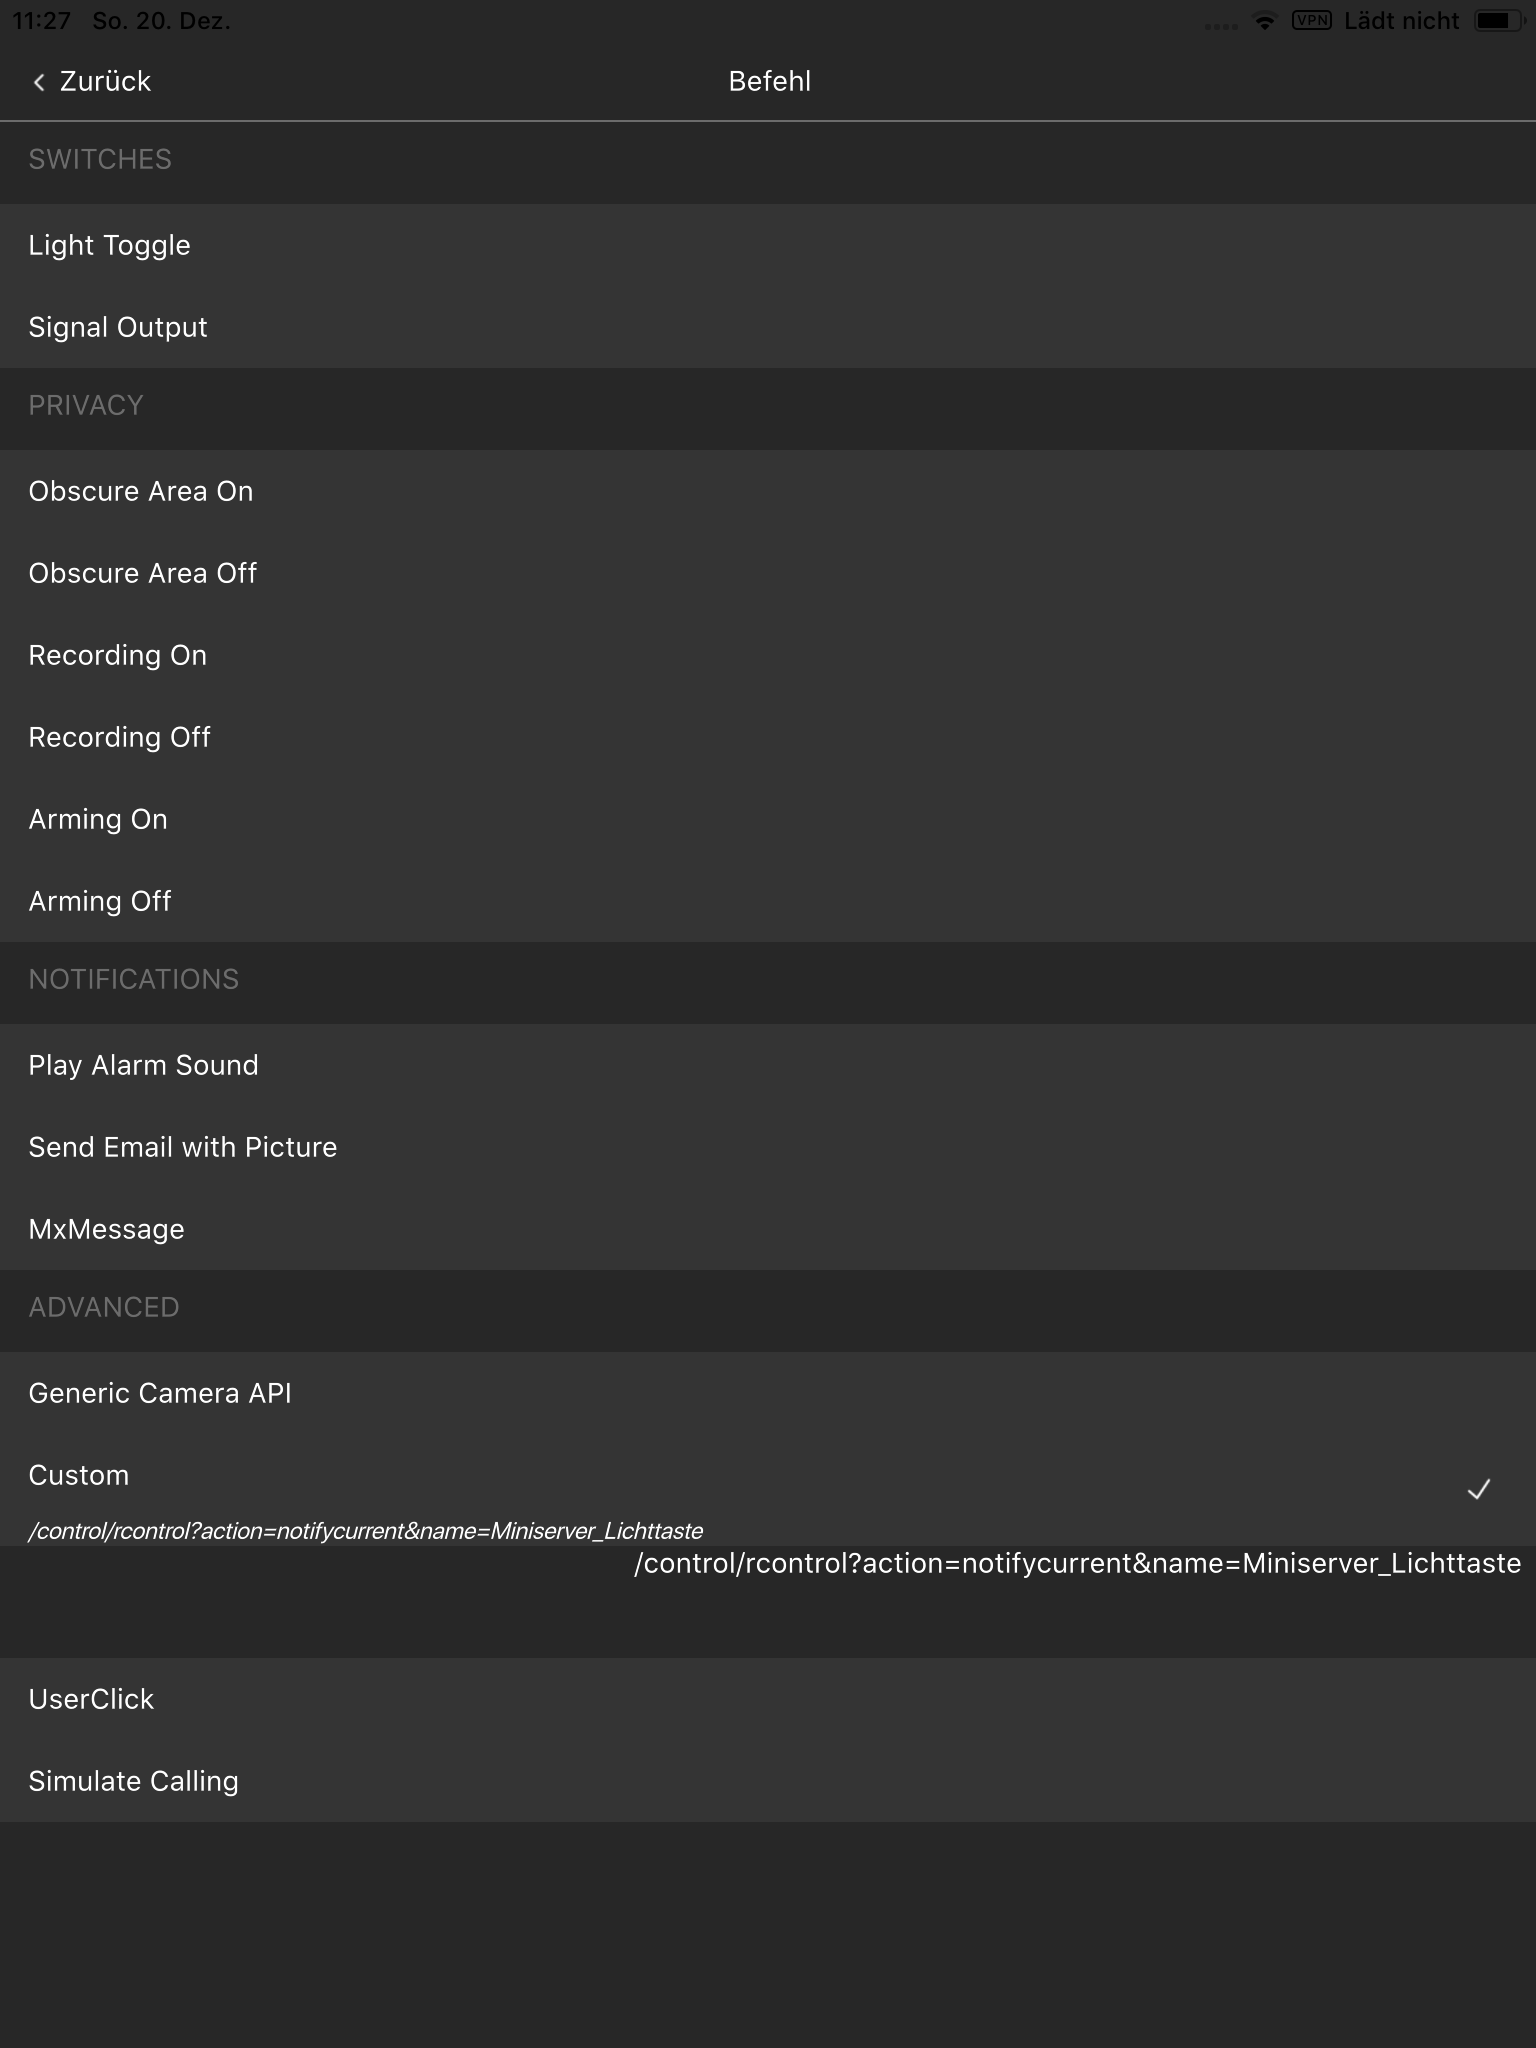
Task: Tap the back chevron arrow icon
Action: coord(39,82)
